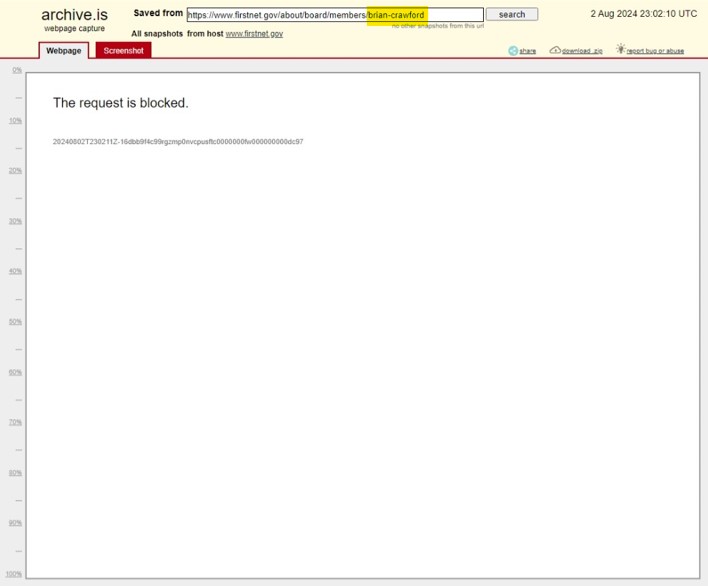Click the report bug lightbulb icon

coord(621,49)
